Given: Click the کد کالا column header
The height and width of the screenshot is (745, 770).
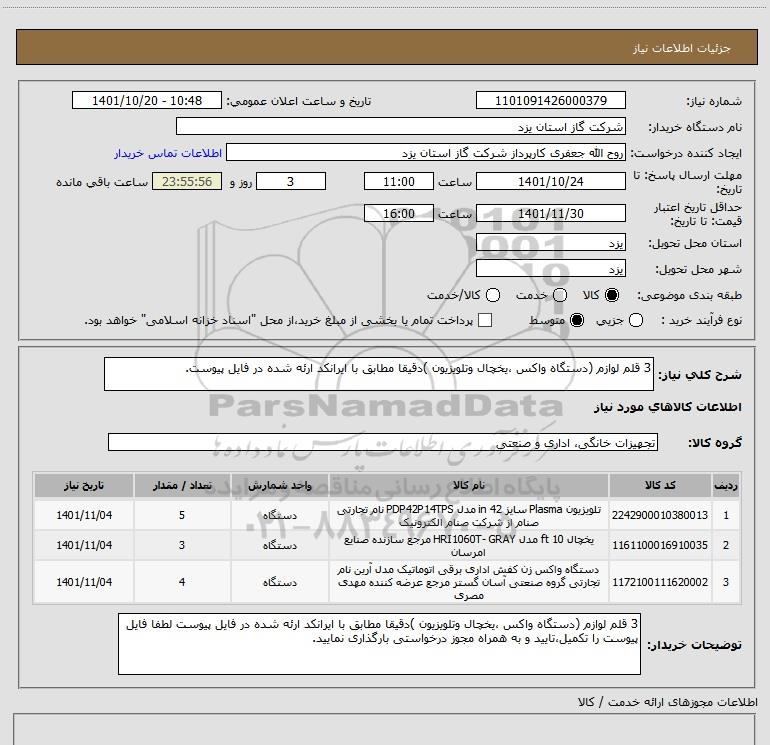Looking at the screenshot, I should (660, 485).
